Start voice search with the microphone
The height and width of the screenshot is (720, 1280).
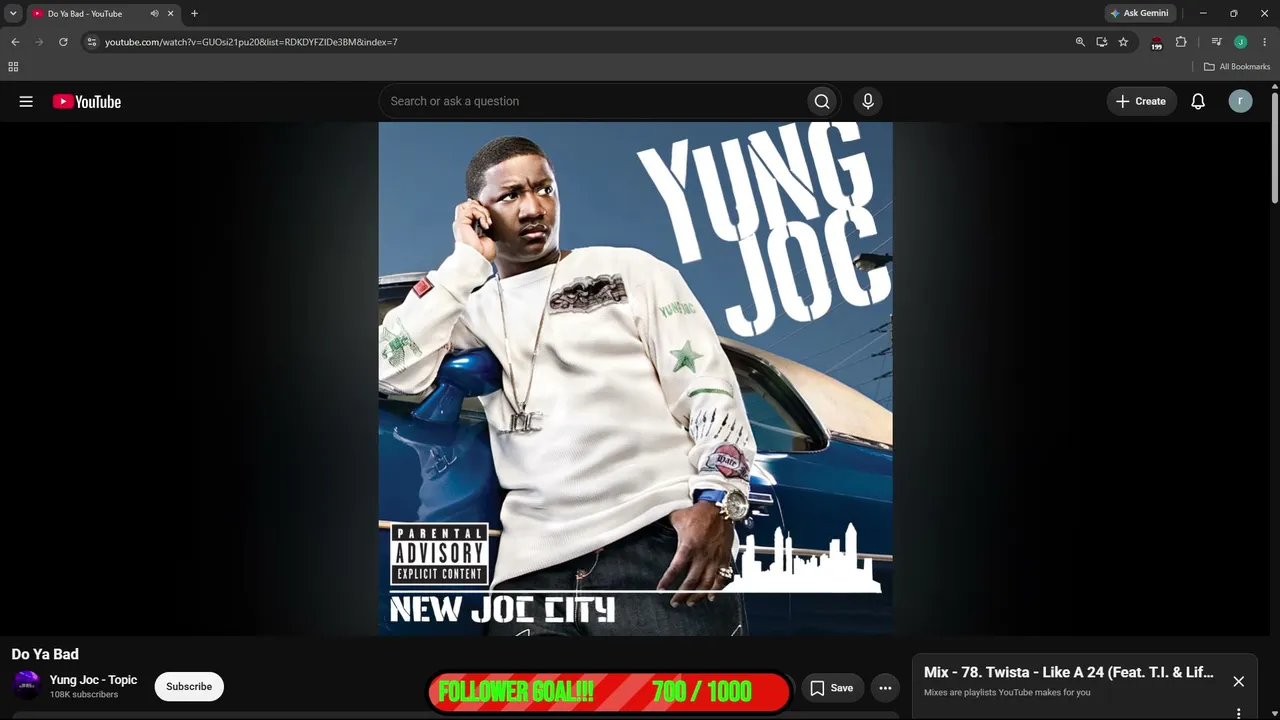point(868,101)
